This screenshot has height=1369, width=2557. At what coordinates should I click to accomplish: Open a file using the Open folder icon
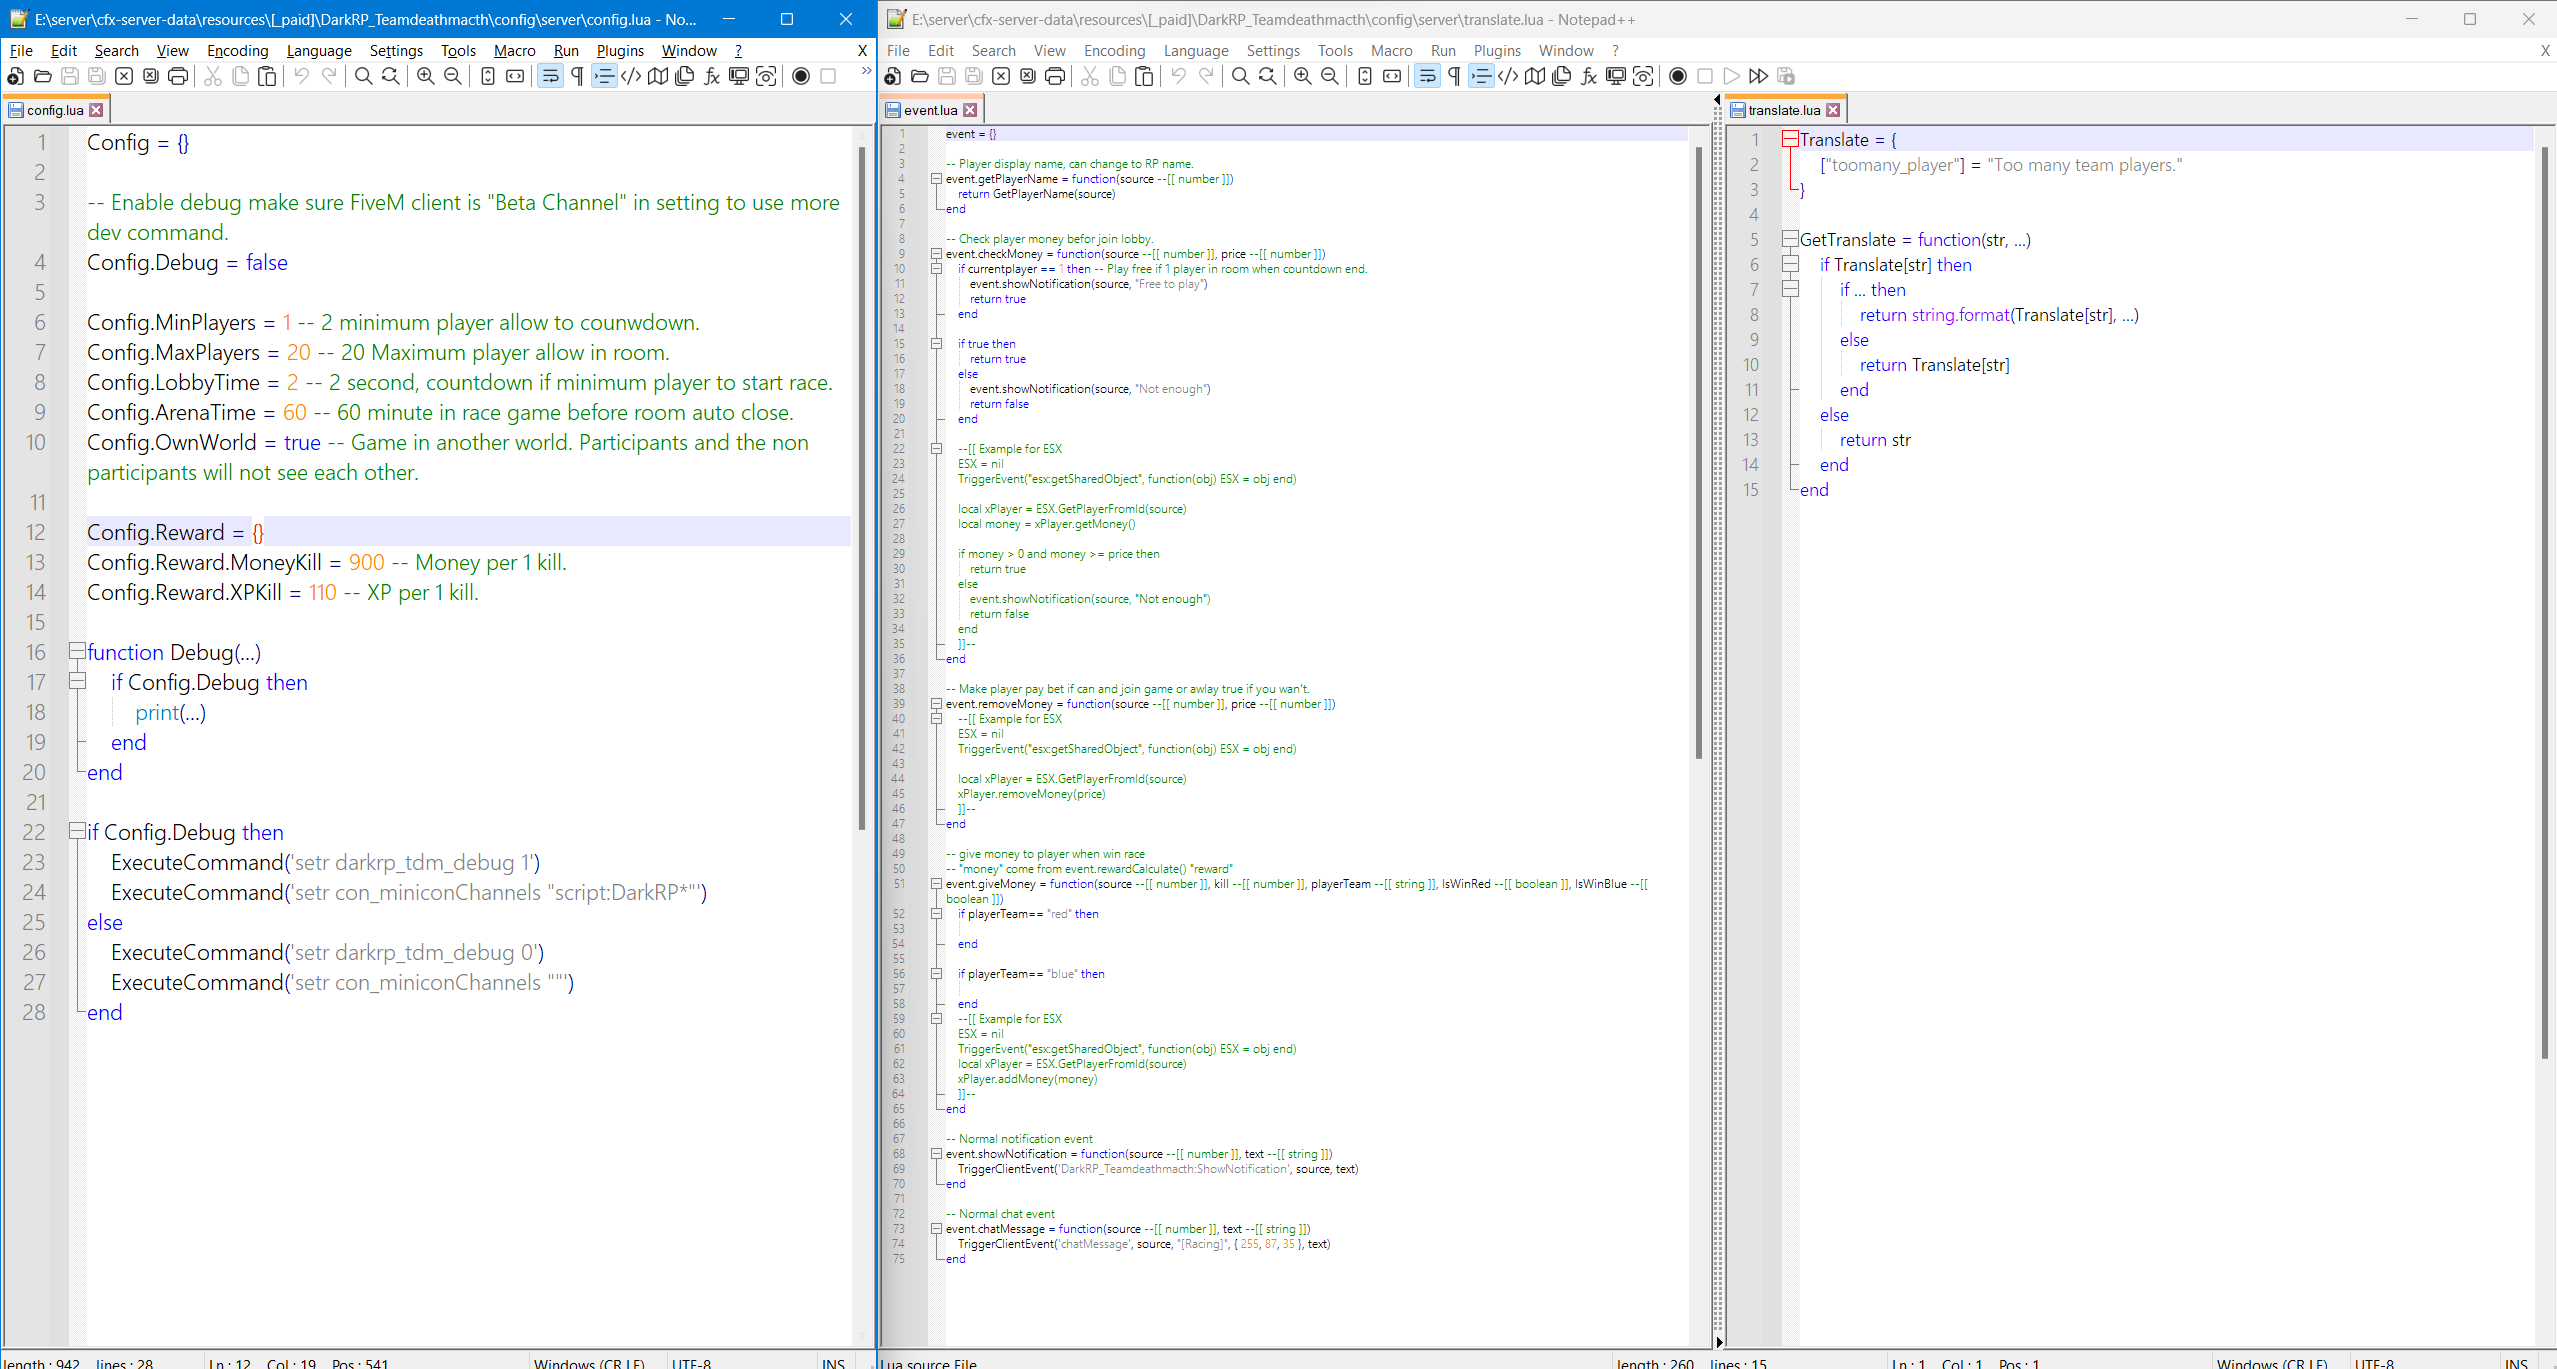click(42, 76)
